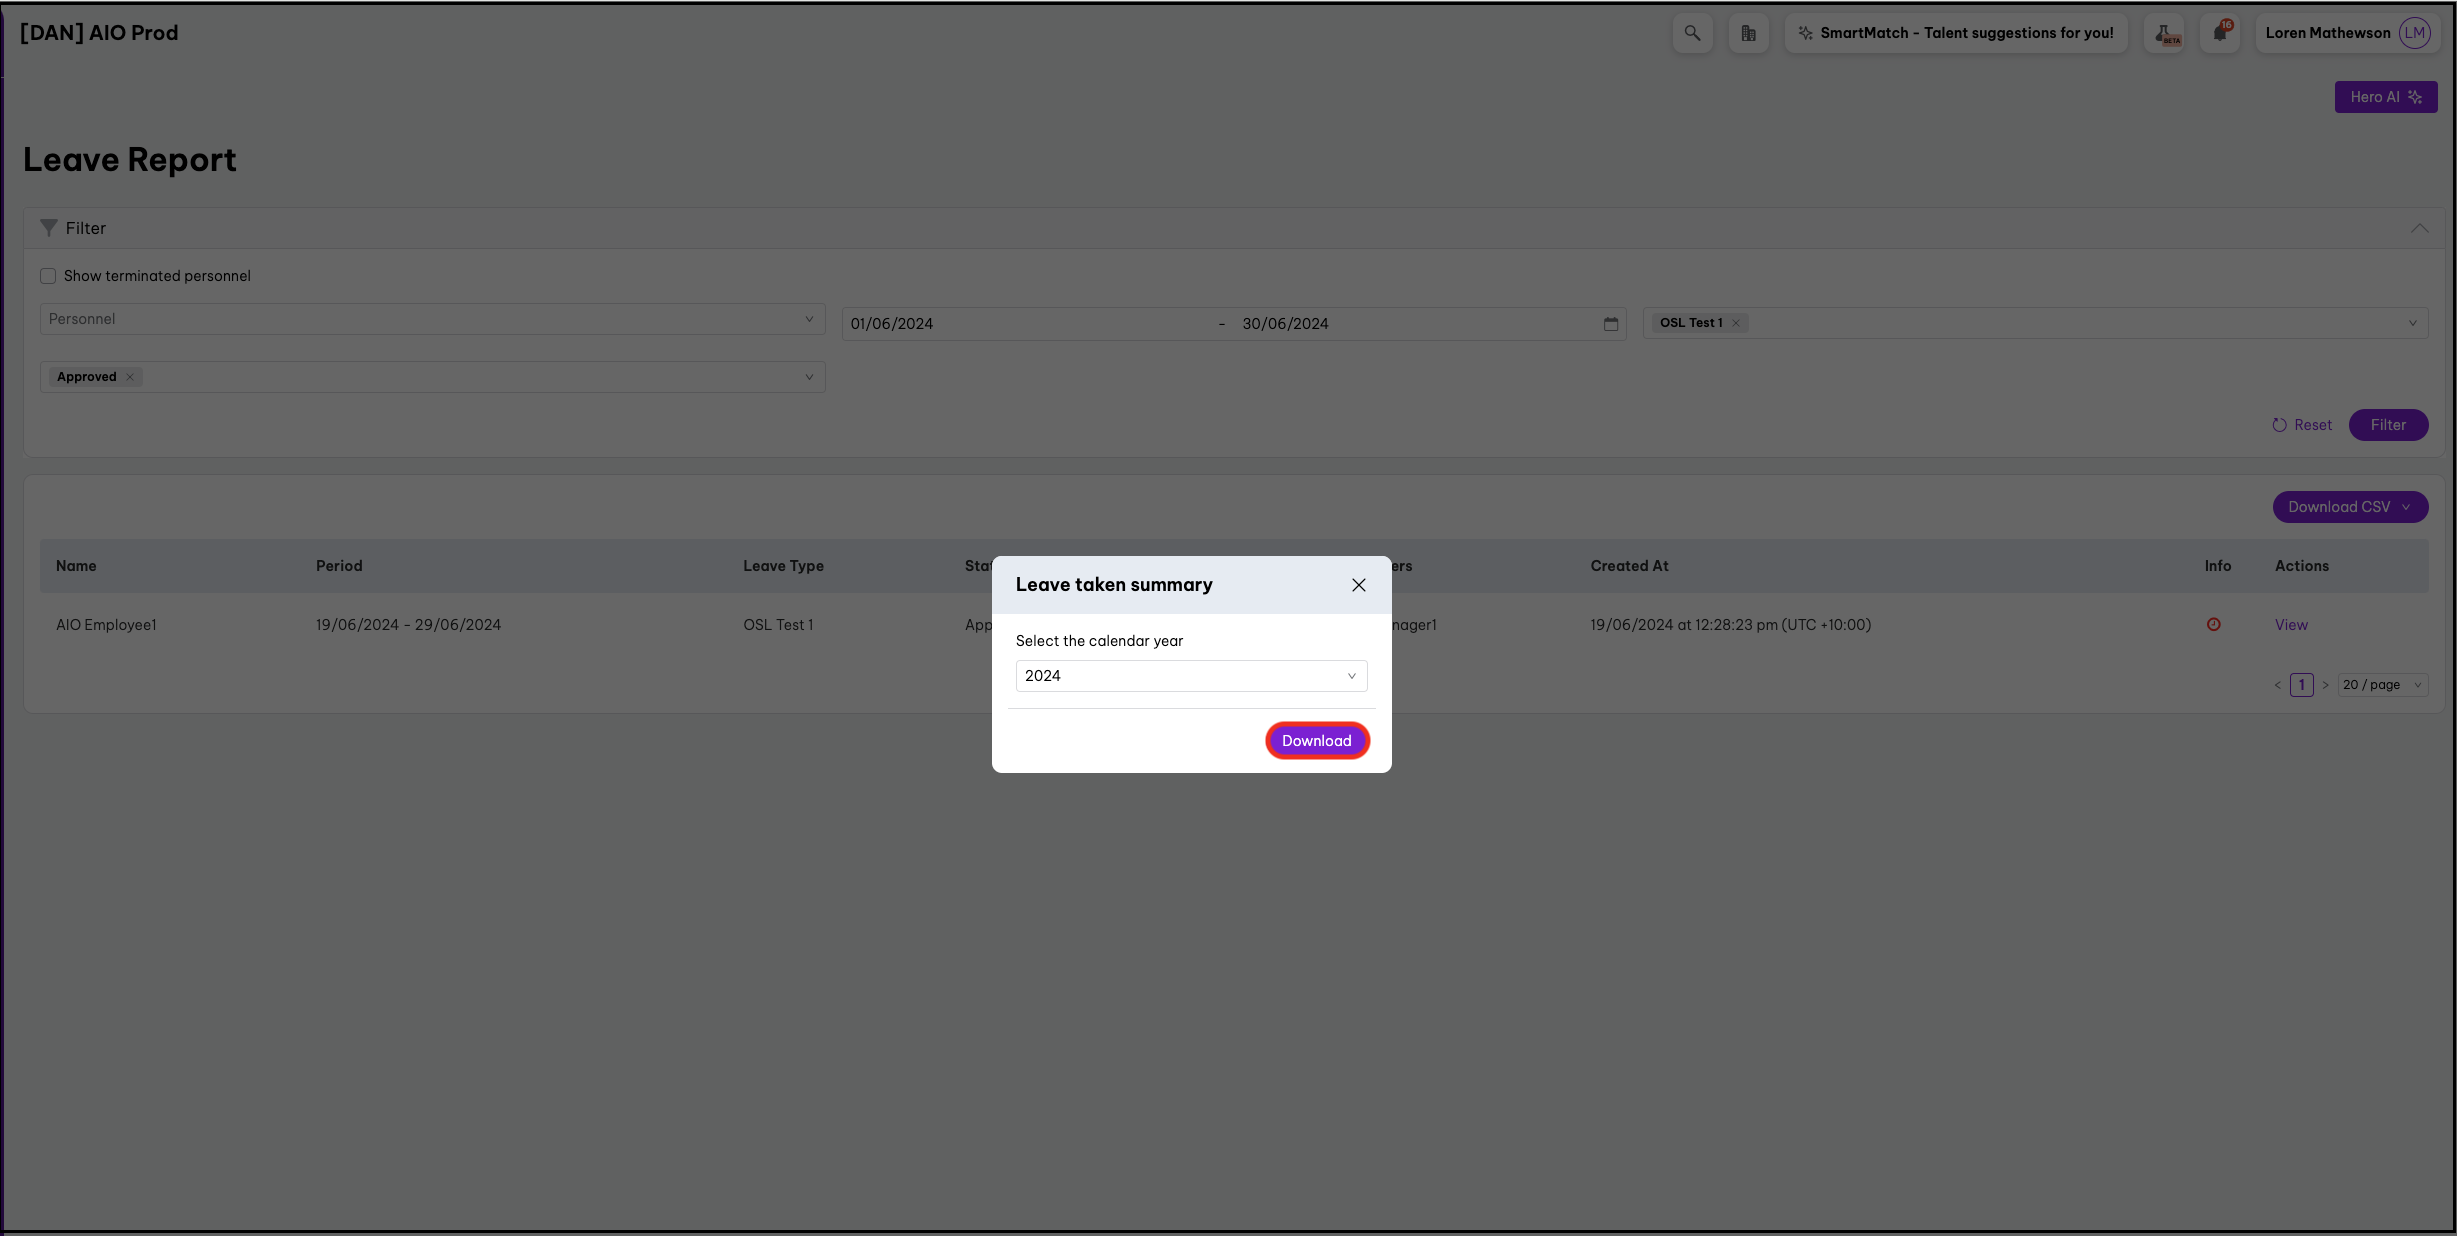2457x1236 pixels.
Task: Click the Download button in dialog
Action: [x=1316, y=741]
